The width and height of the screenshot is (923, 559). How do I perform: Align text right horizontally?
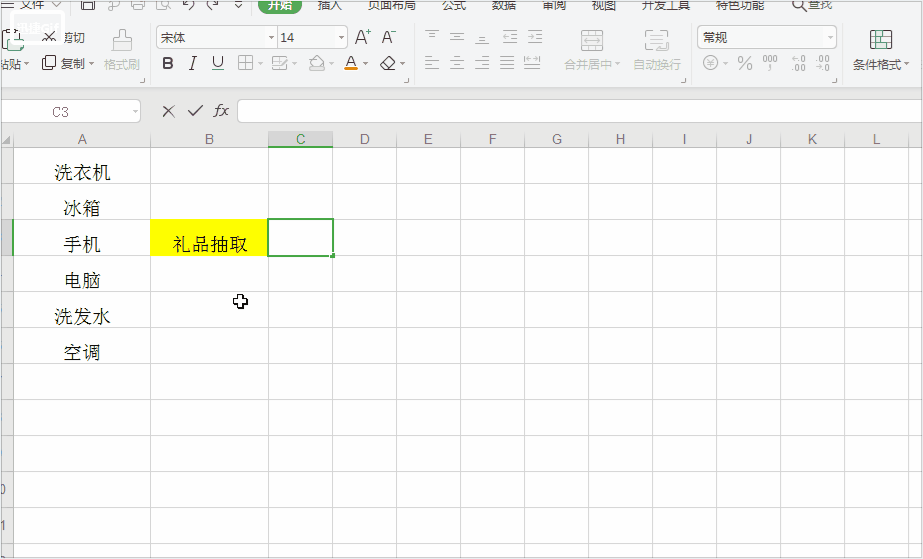[482, 63]
